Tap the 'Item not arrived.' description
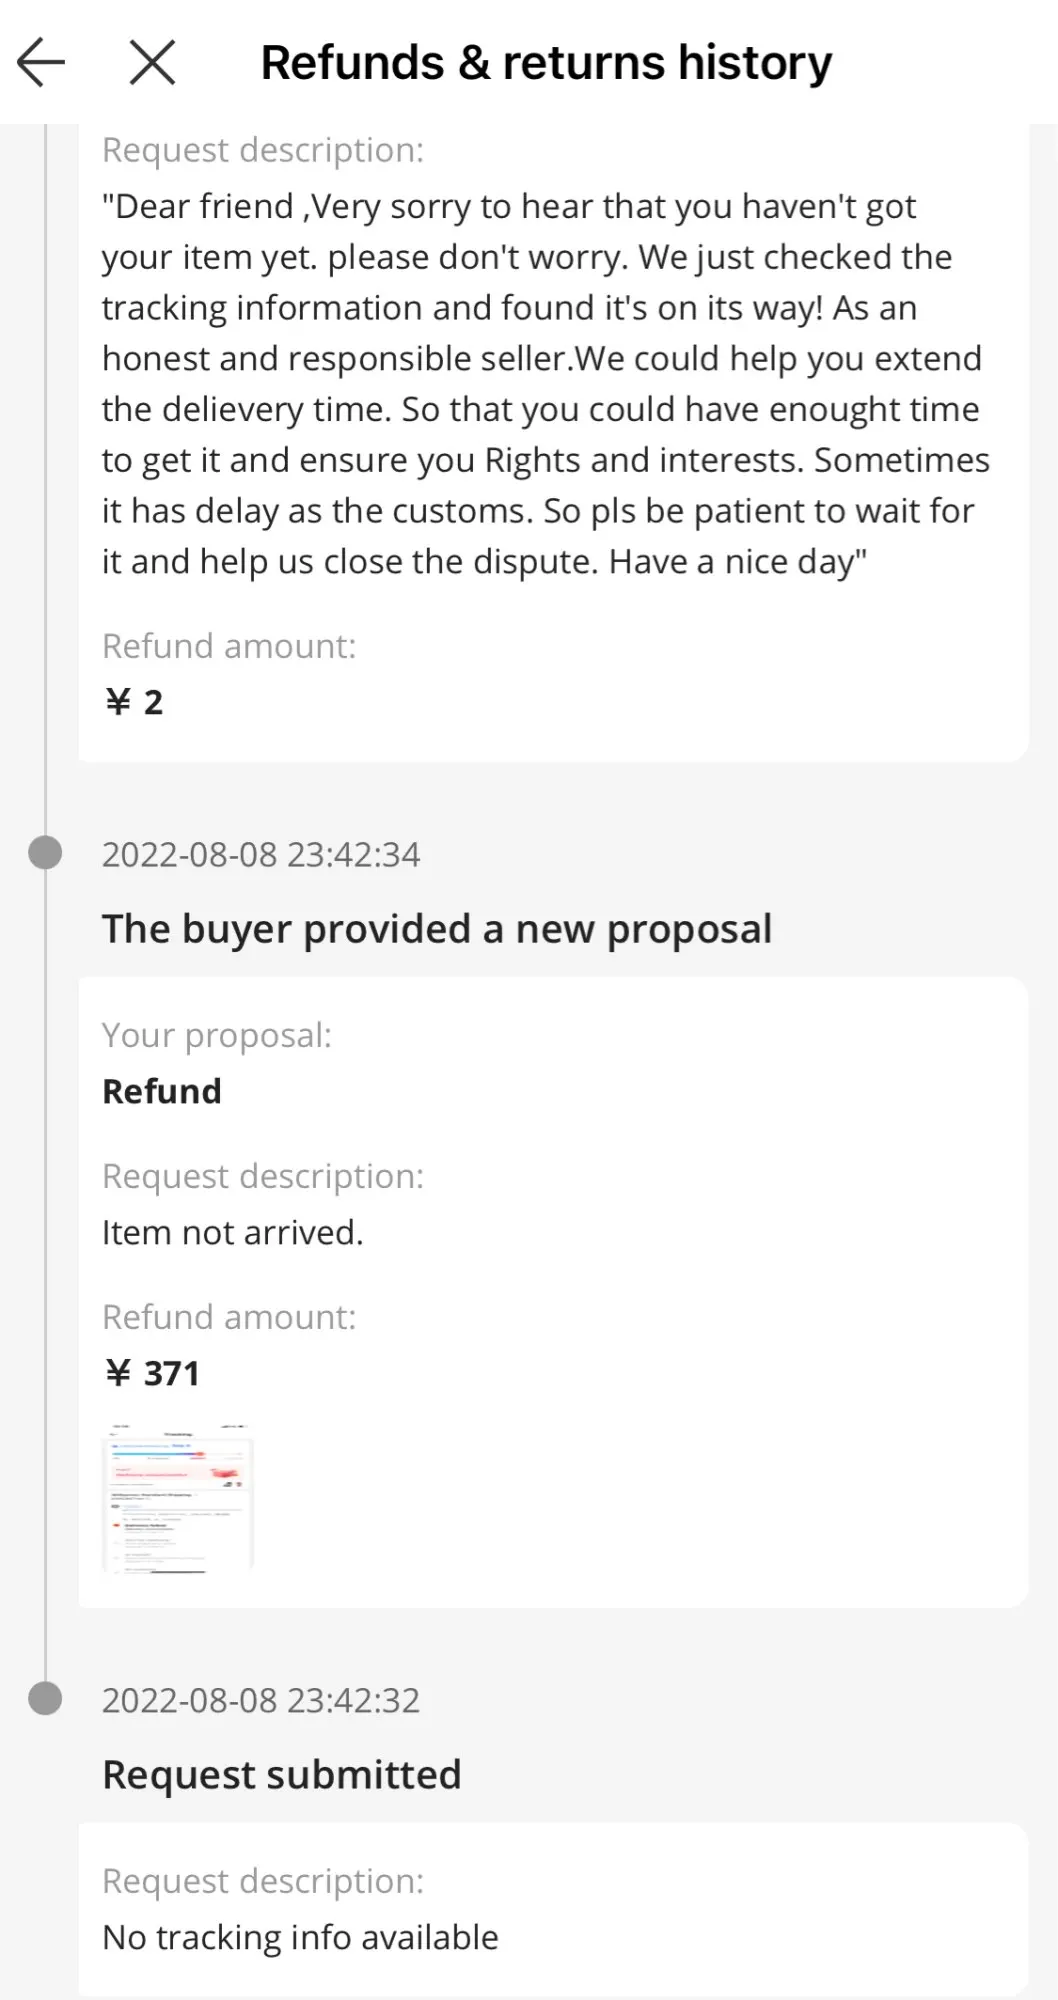This screenshot has height=2000, width=1058. pos(232,1232)
